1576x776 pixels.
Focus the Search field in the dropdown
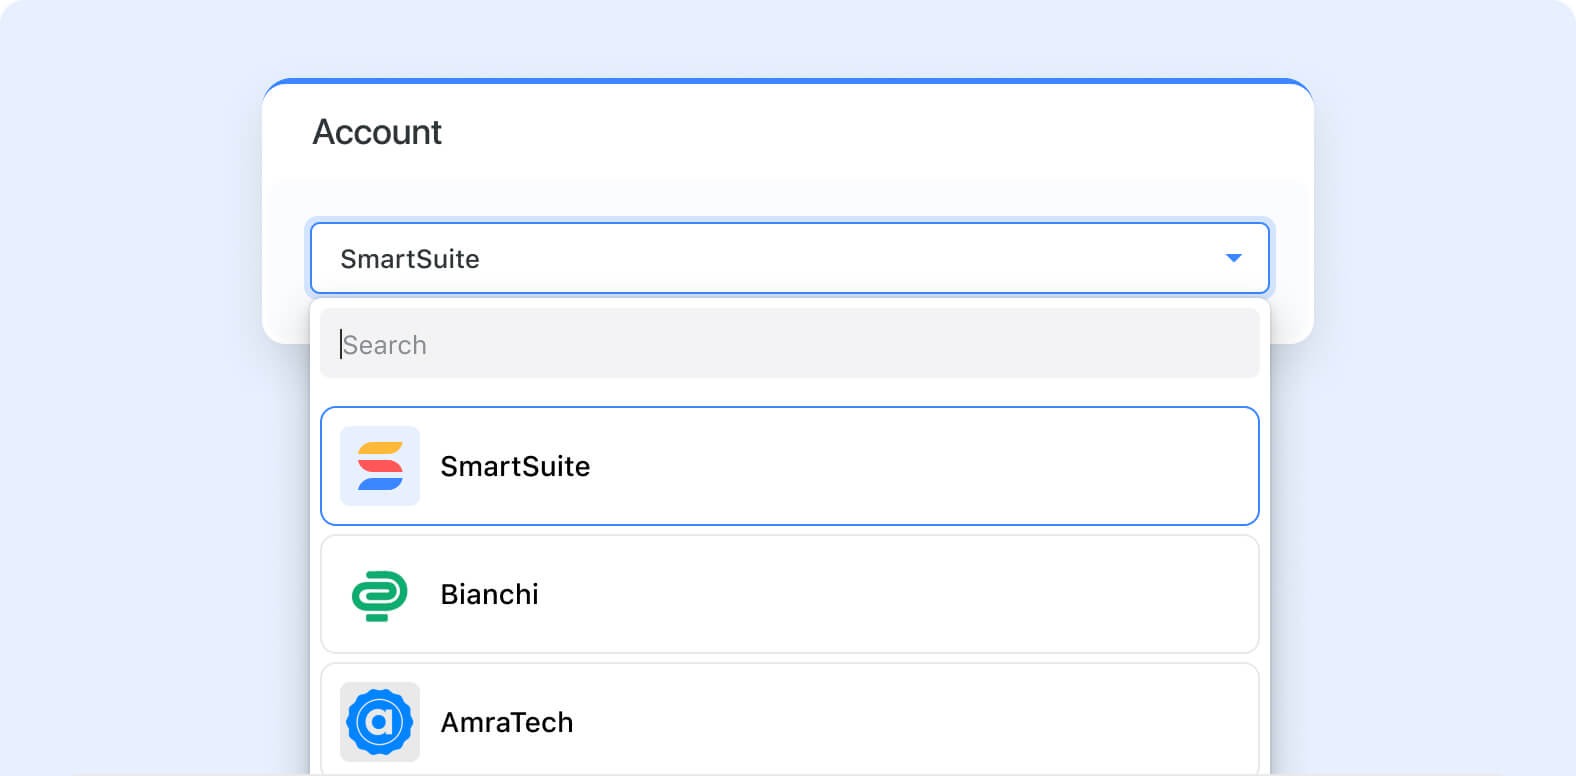790,343
